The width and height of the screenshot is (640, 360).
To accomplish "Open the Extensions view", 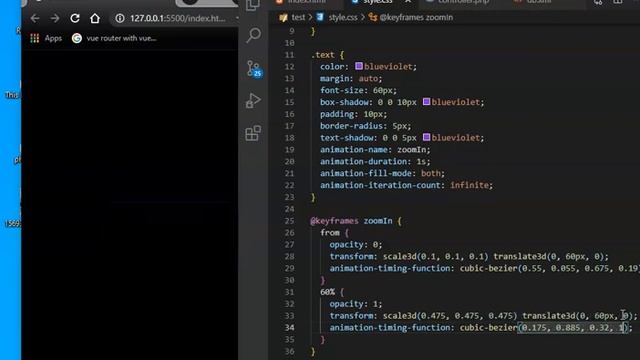I will pos(253,133).
